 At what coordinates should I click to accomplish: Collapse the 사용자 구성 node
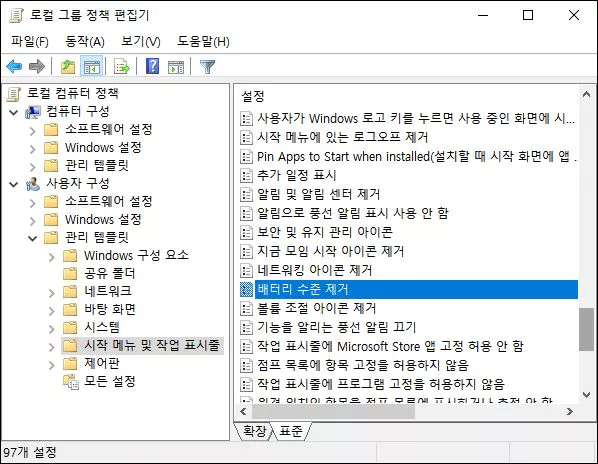14,185
